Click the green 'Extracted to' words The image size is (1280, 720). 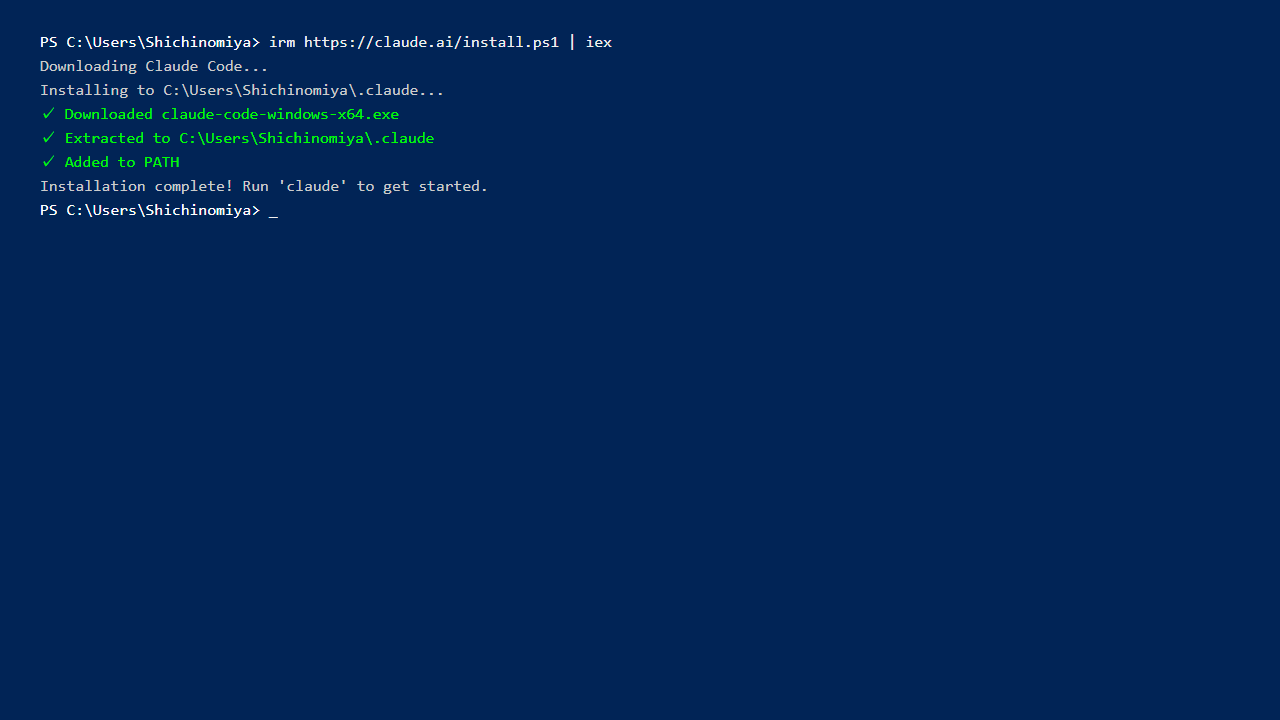coord(118,138)
